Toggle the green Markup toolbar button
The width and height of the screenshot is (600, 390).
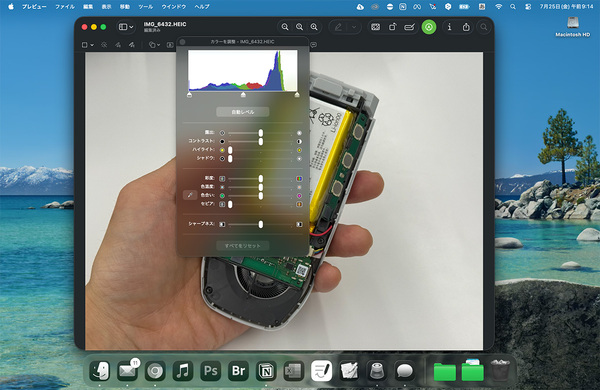[429, 27]
